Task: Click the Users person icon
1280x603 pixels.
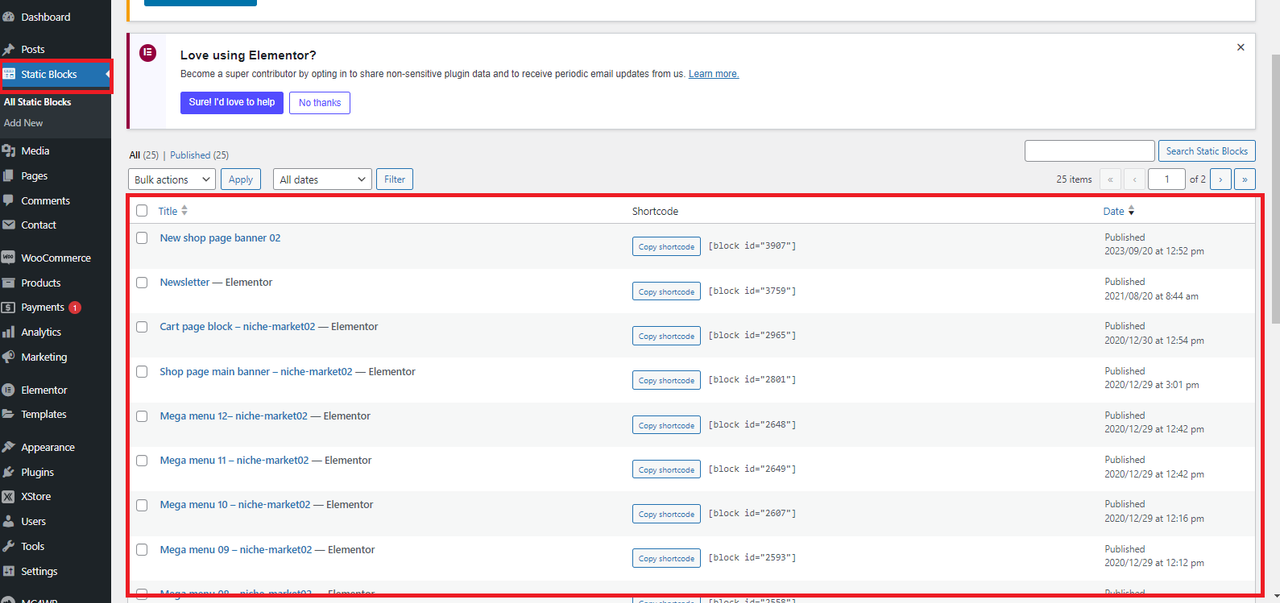Action: coord(9,521)
